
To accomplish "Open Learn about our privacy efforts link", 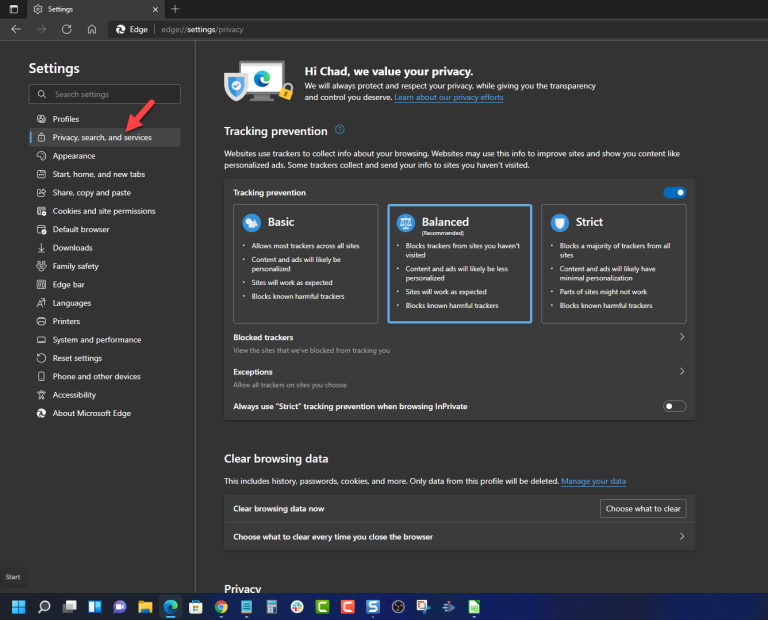I will pos(449,97).
